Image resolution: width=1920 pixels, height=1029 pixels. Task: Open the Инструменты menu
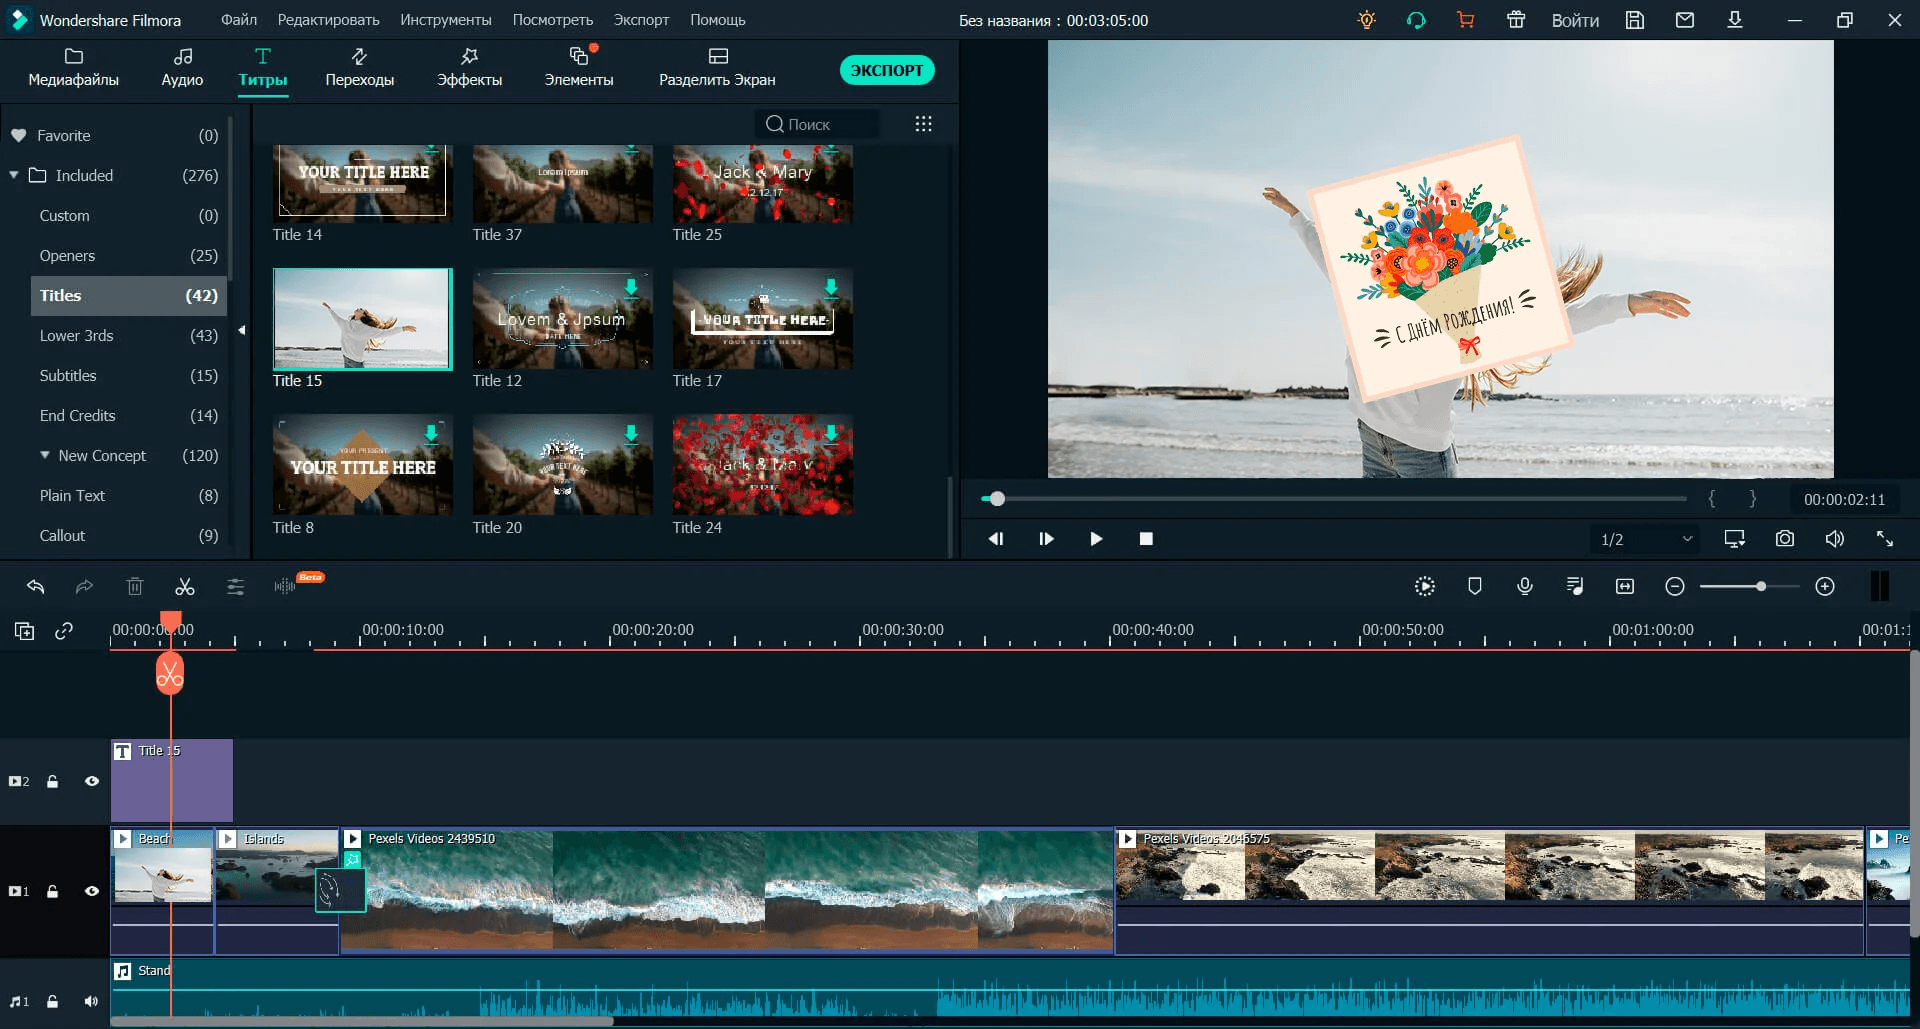[445, 20]
